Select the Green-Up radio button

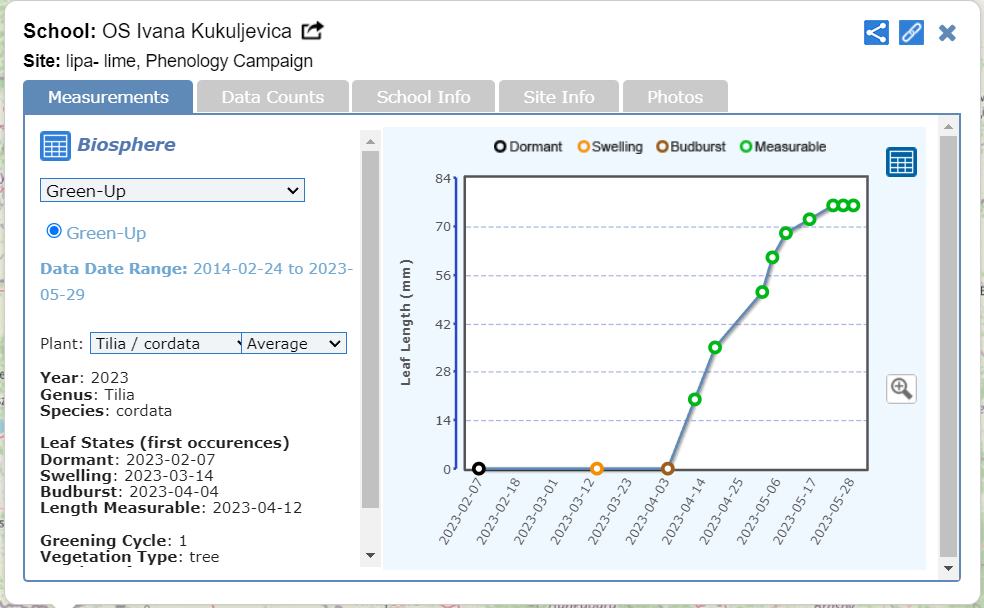coord(54,231)
